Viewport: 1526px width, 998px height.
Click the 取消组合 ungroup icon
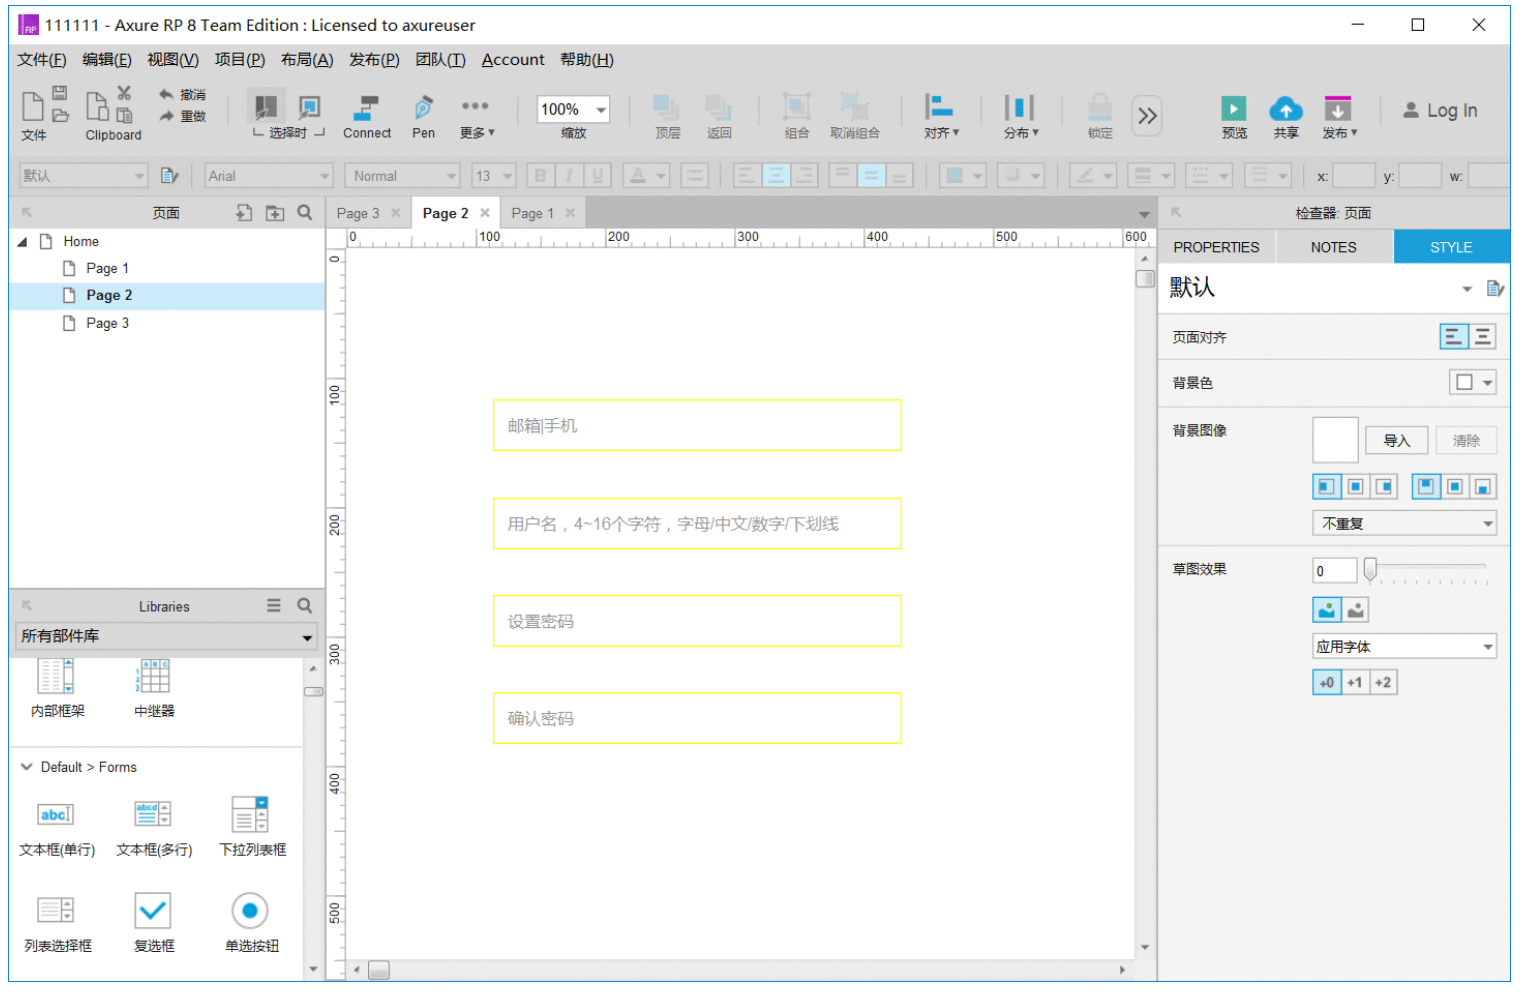pos(855,116)
